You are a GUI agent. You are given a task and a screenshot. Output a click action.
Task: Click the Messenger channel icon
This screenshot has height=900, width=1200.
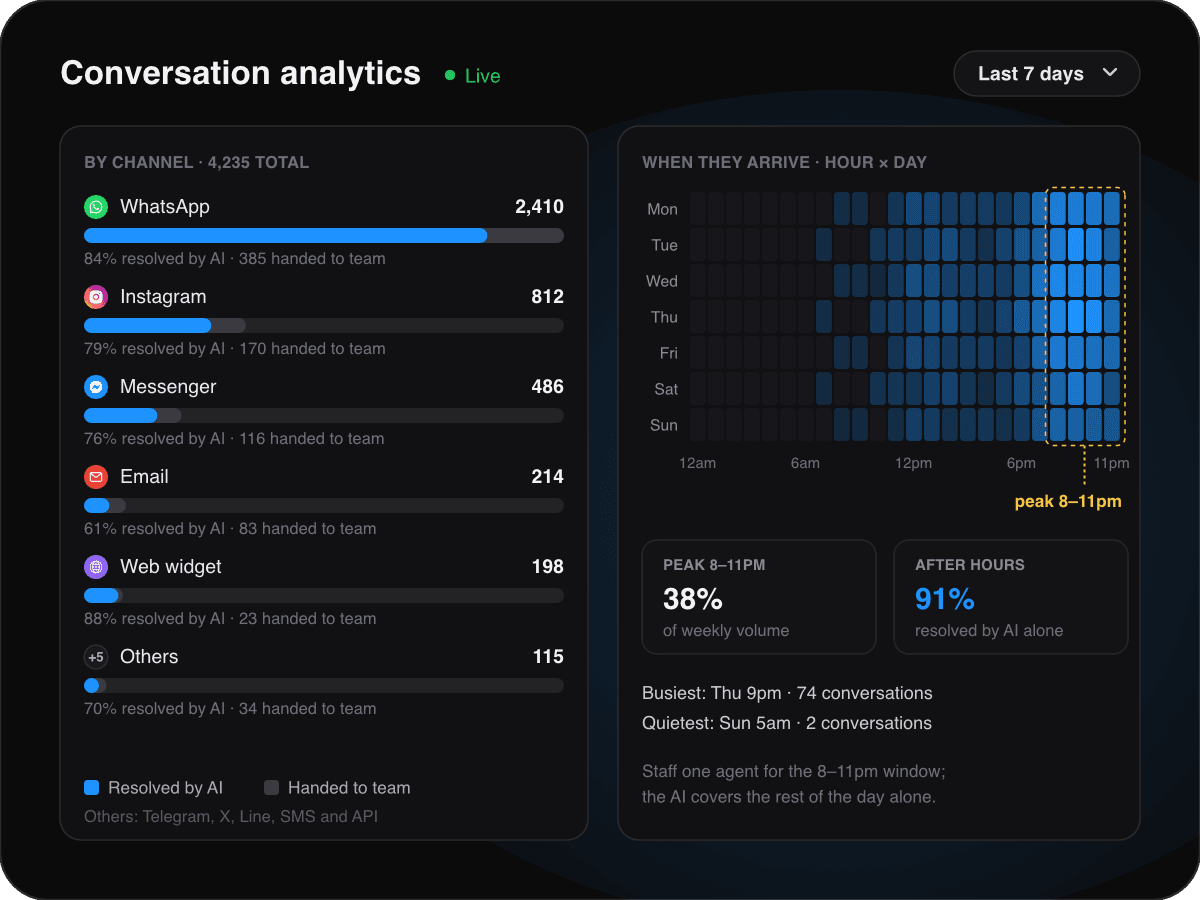coord(96,387)
